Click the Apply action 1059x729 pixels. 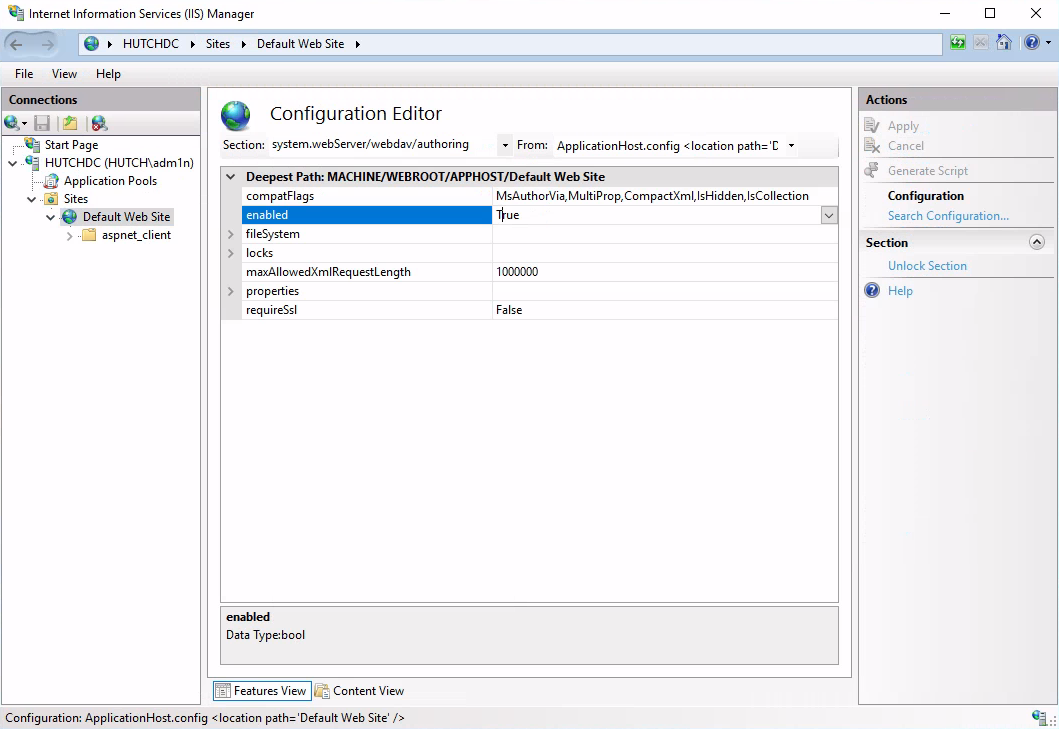coord(903,126)
